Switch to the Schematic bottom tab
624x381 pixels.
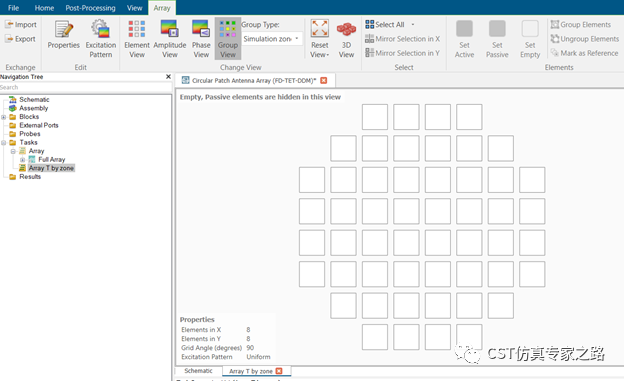click(x=198, y=371)
